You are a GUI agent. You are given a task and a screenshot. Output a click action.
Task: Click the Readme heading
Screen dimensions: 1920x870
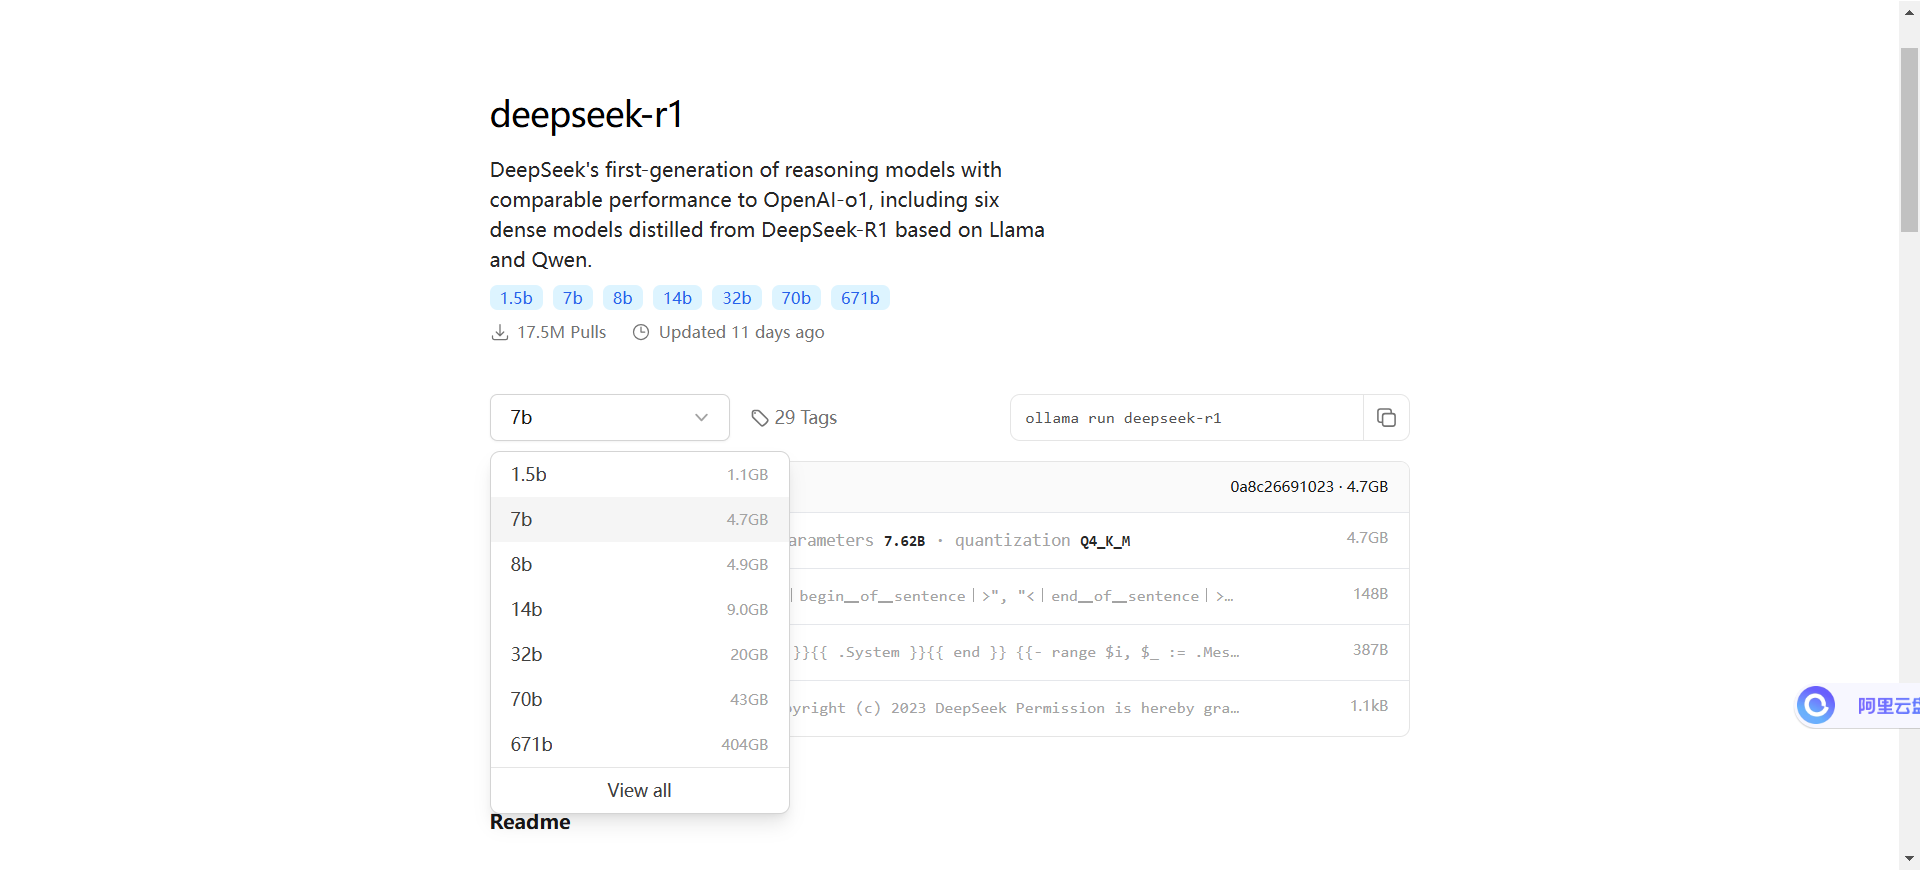[530, 822]
